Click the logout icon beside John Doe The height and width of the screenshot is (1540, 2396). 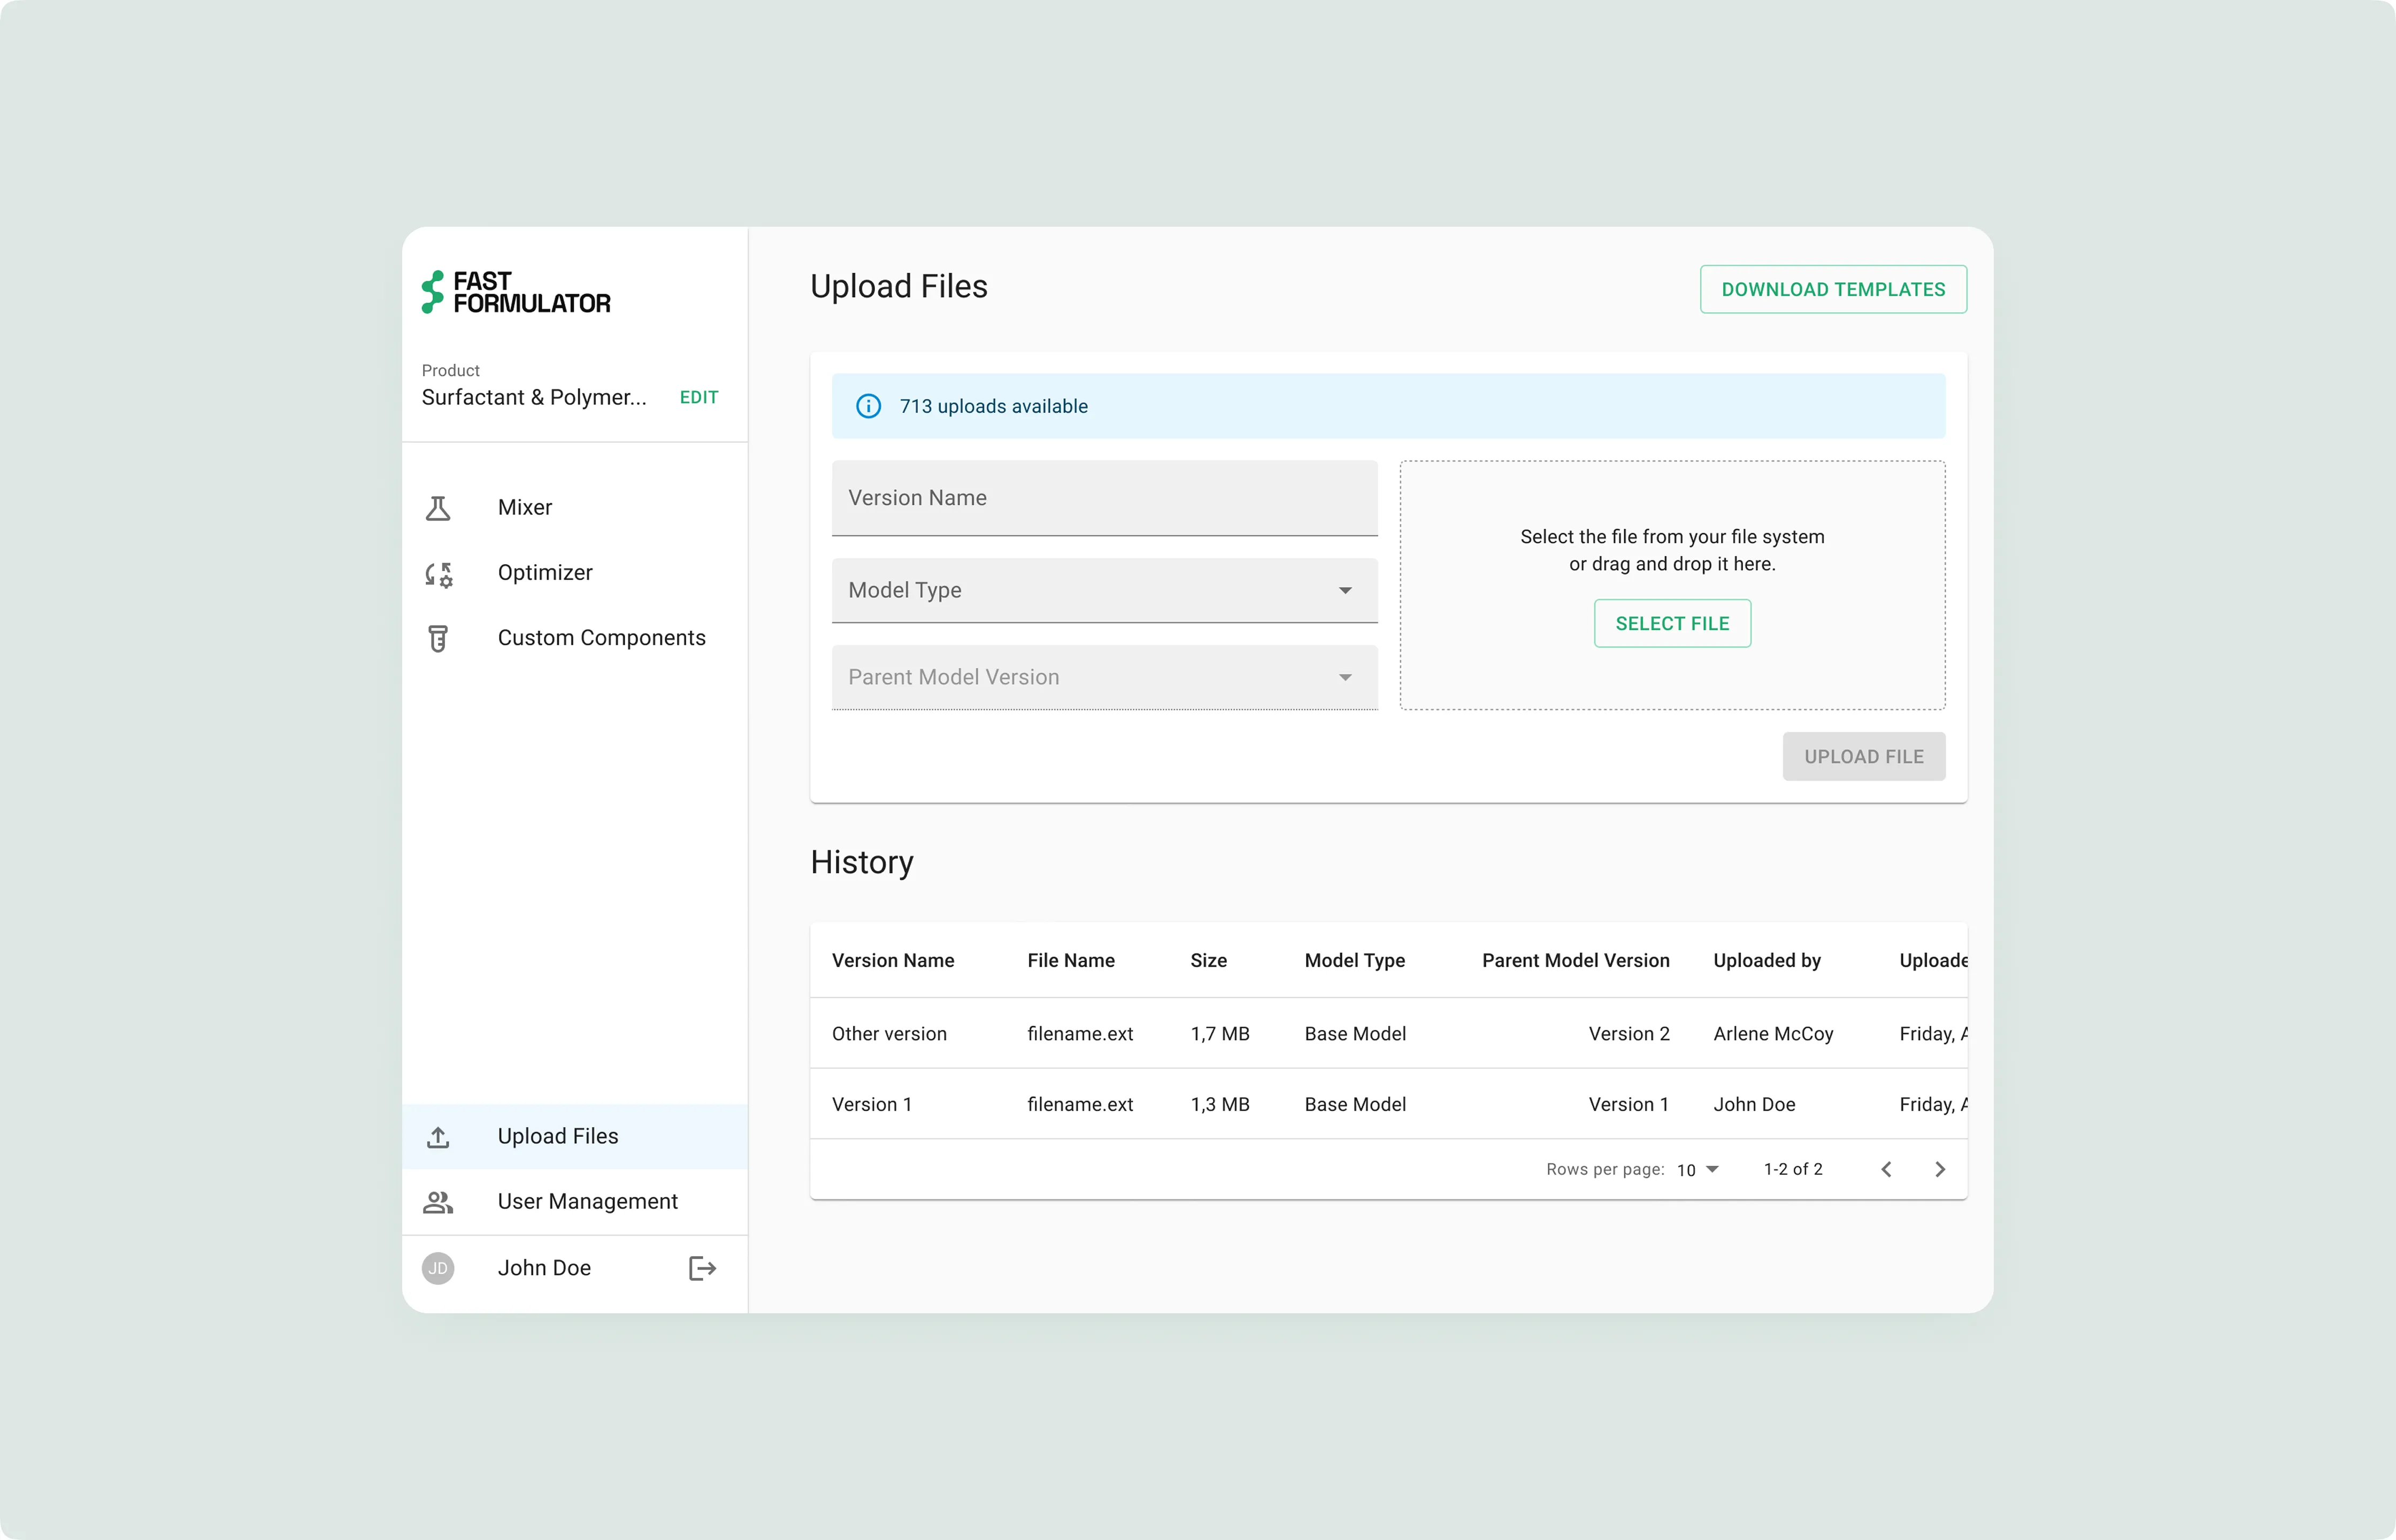click(x=703, y=1268)
